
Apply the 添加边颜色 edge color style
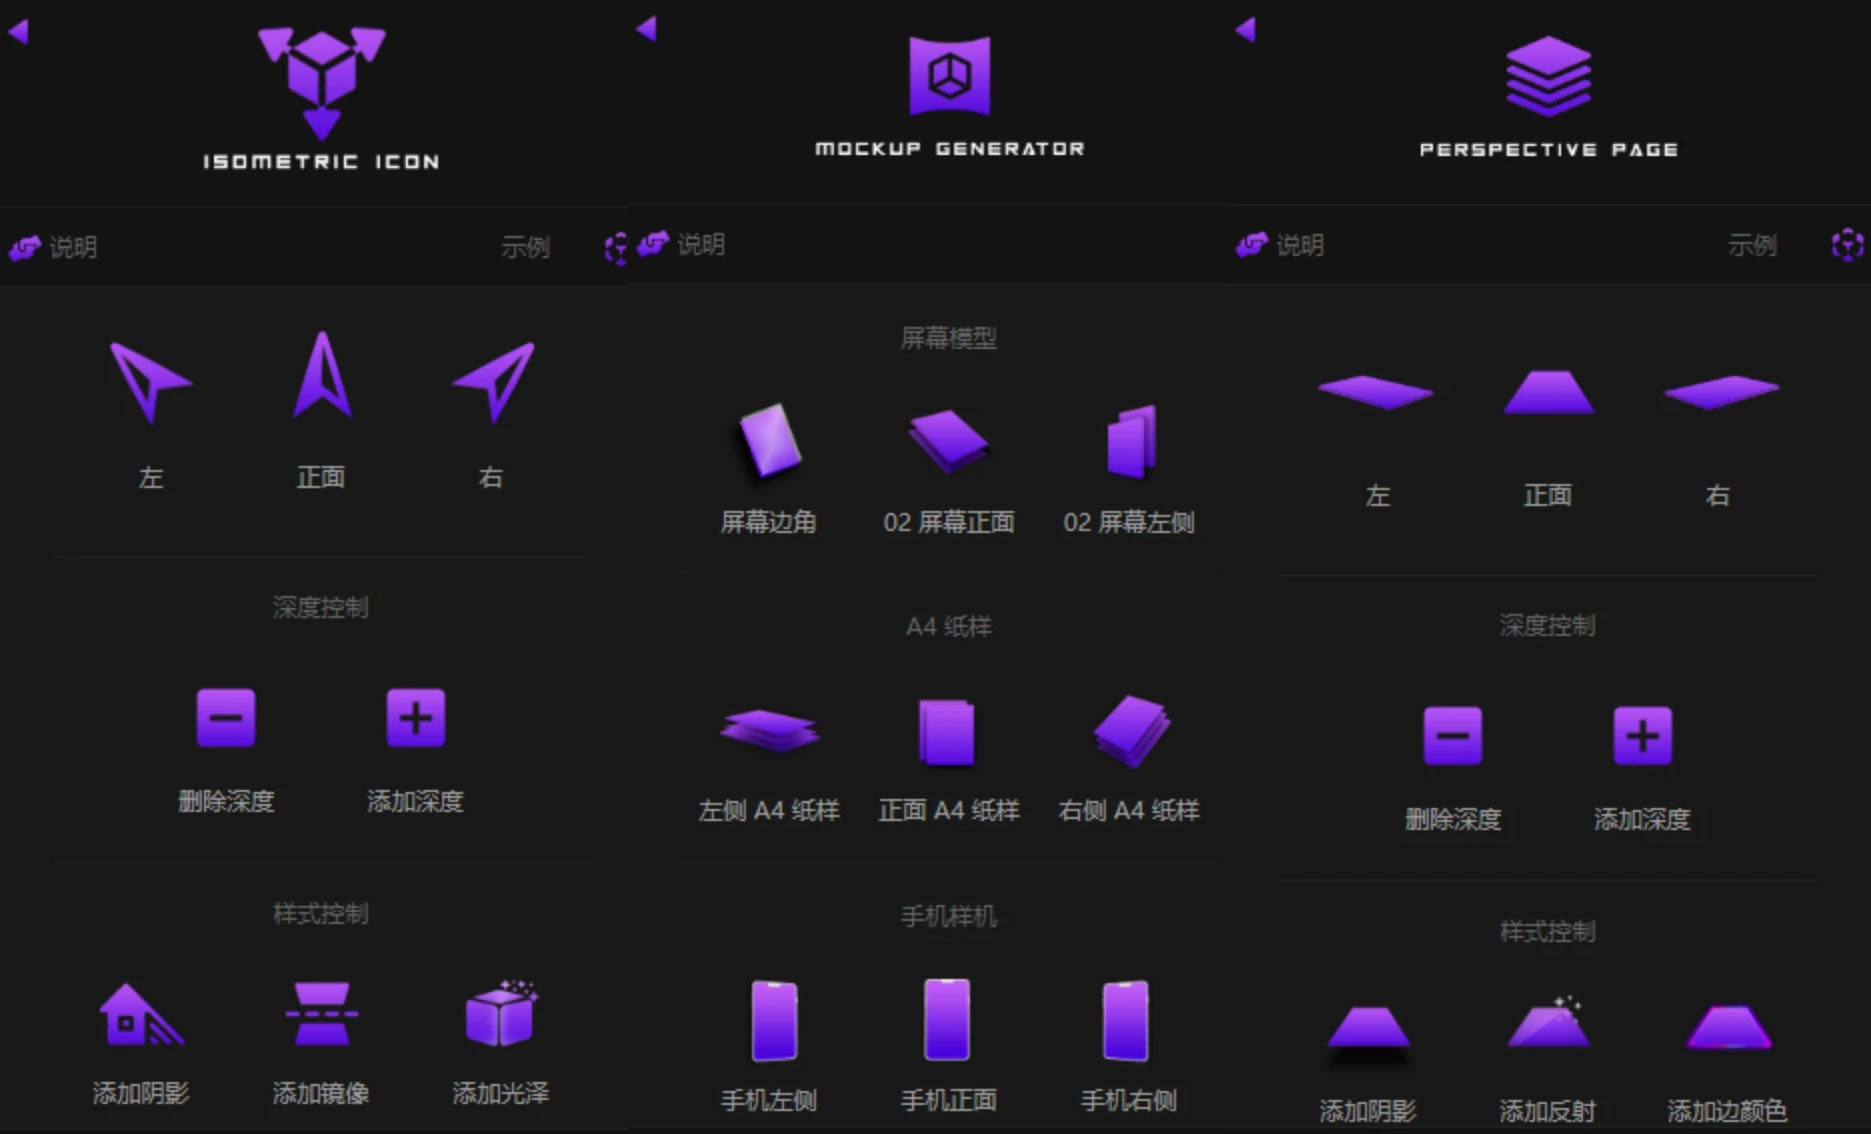(1727, 1028)
